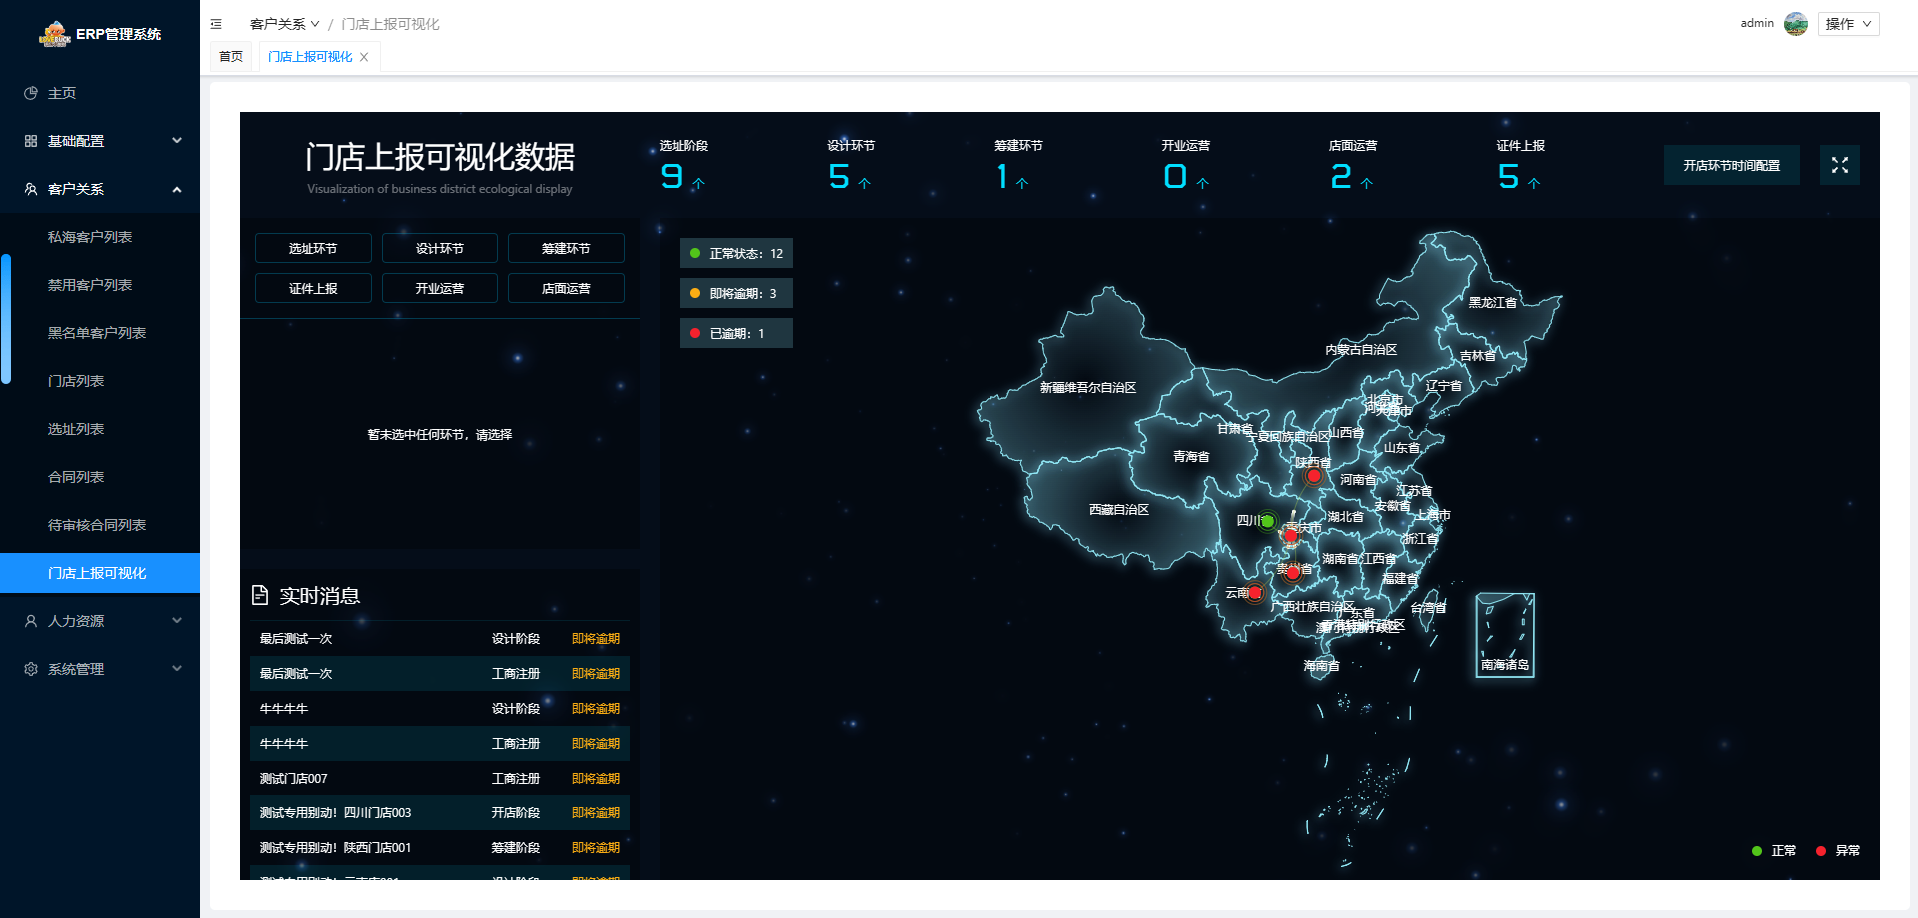Screen dimensions: 1918x918
Task: Click the up arrow beside 选址阶段 count
Action: [698, 183]
